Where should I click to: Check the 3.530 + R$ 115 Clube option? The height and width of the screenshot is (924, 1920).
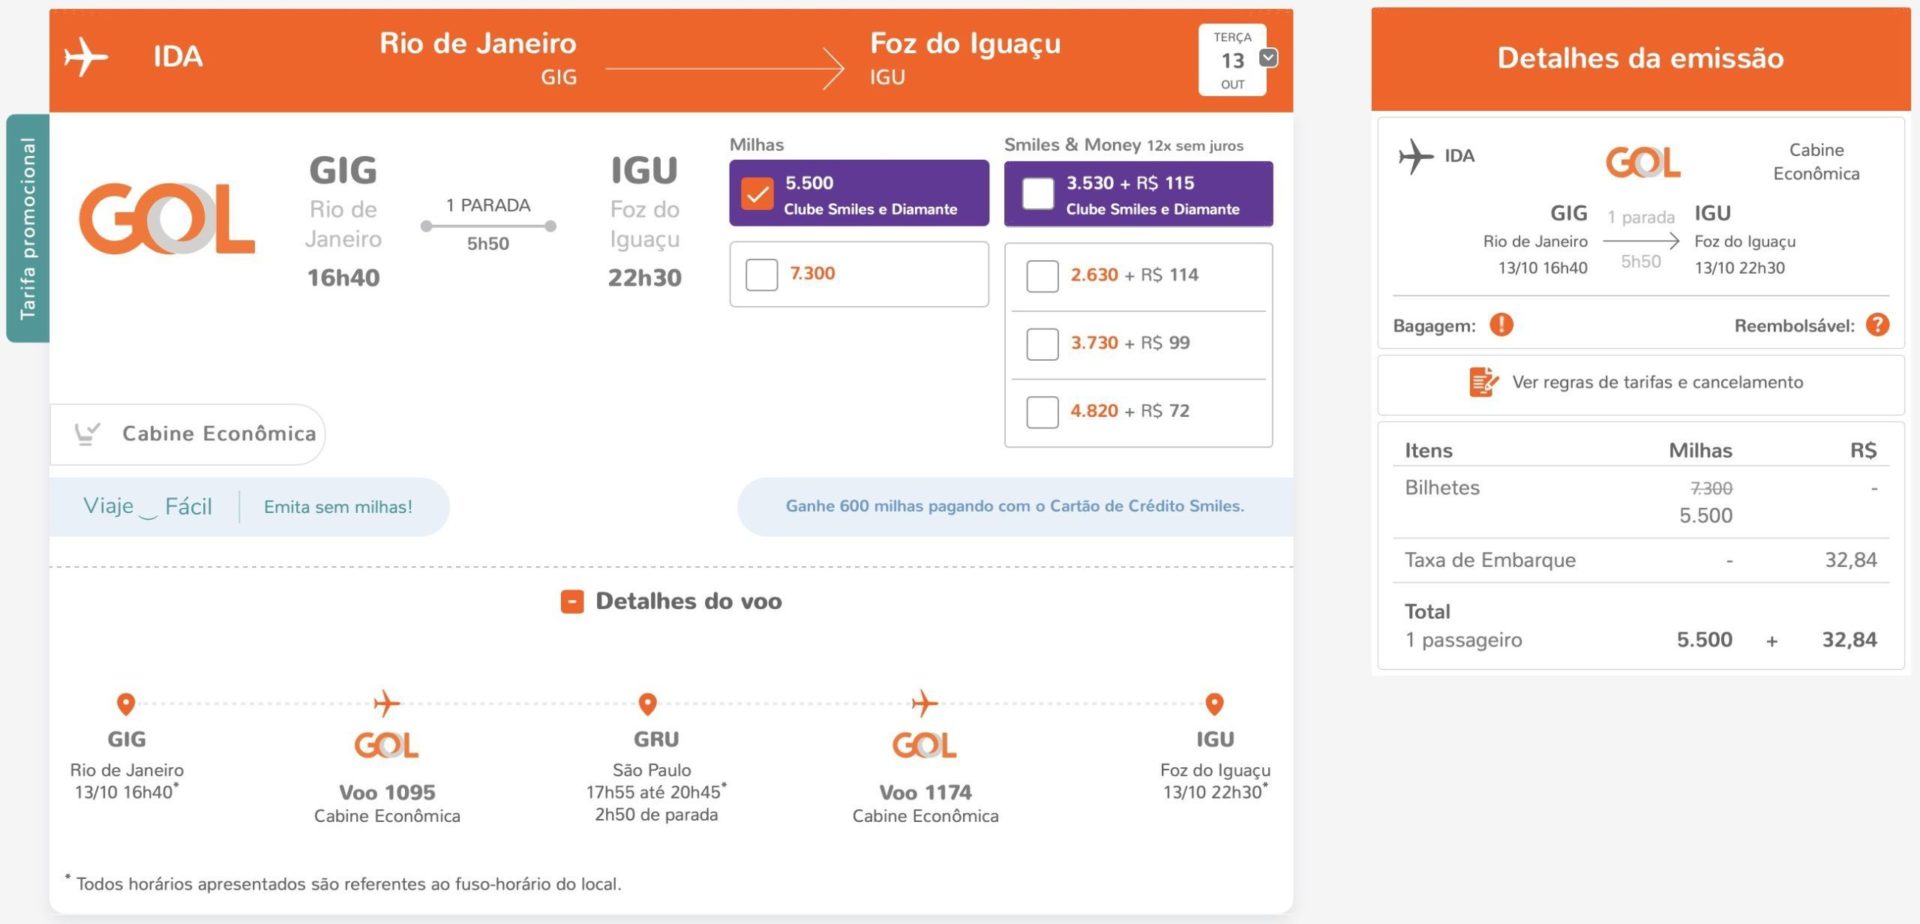point(1038,194)
